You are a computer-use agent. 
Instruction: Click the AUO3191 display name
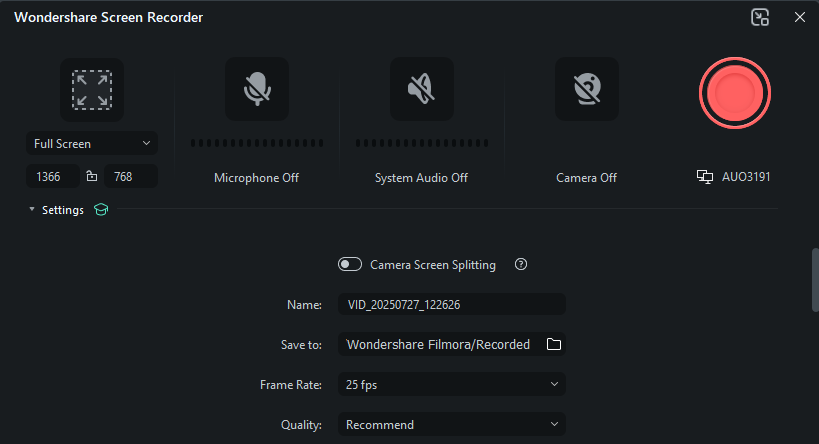point(746,177)
